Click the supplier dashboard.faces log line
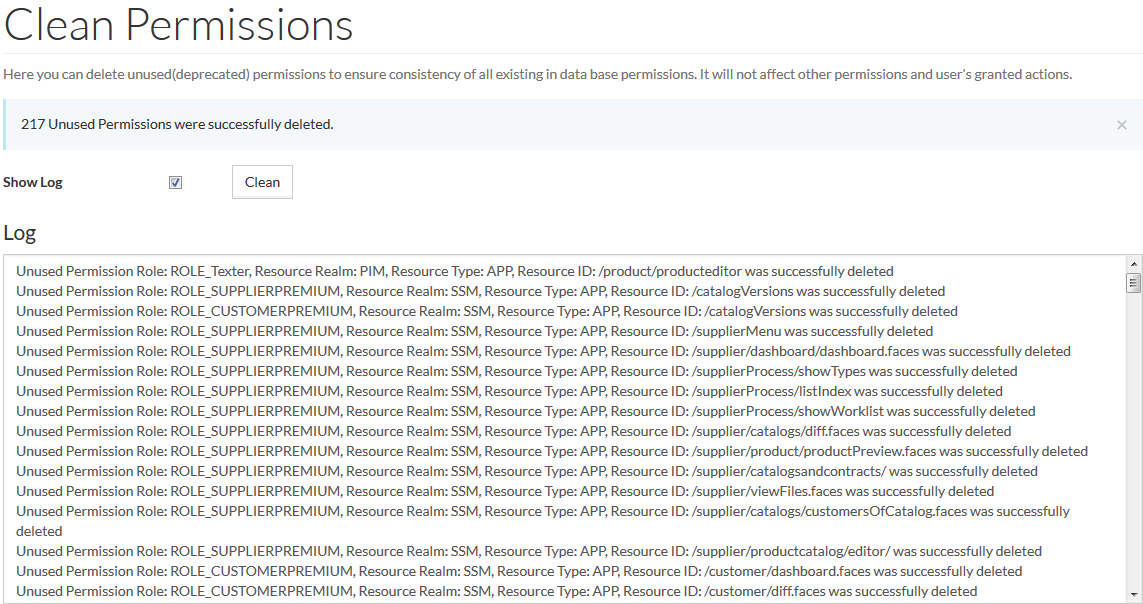Screen dimensions: 1143x604 click(x=543, y=351)
